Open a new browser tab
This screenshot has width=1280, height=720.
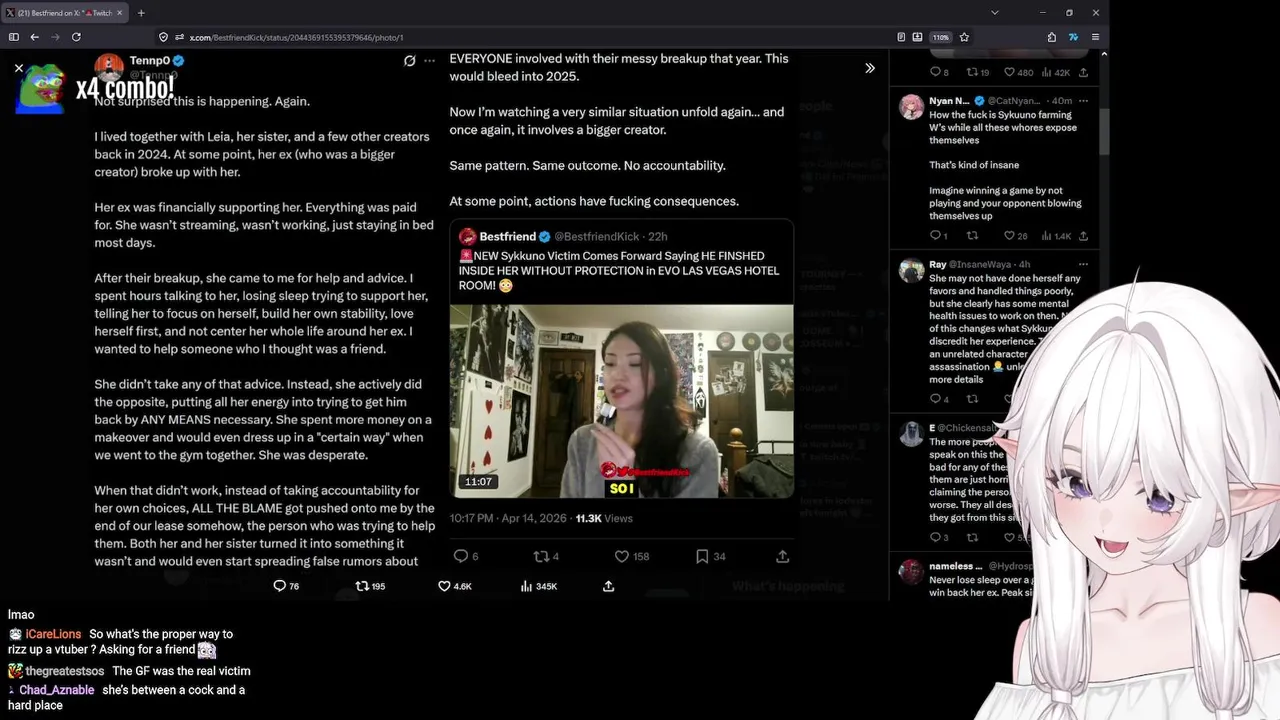pyautogui.click(x=141, y=13)
